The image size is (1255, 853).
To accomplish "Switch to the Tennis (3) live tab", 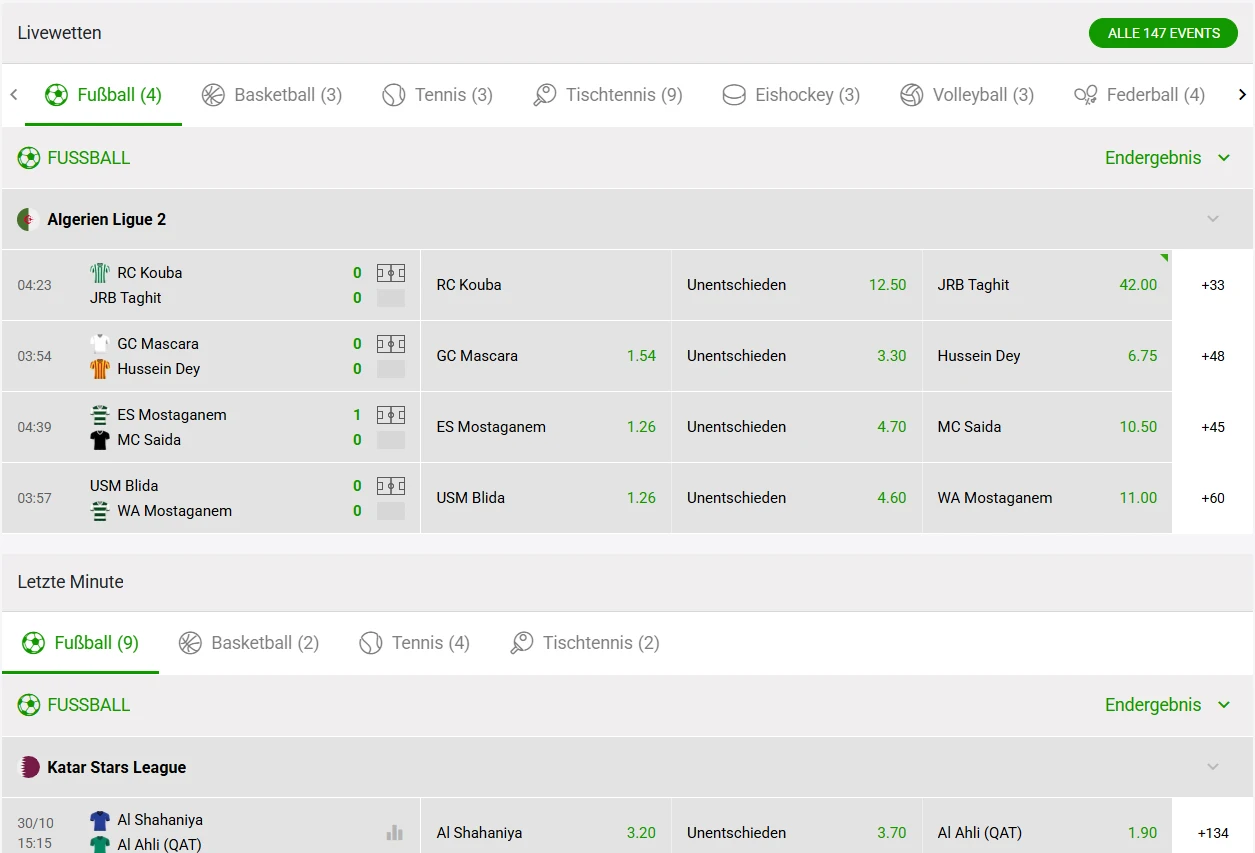I will click(437, 95).
